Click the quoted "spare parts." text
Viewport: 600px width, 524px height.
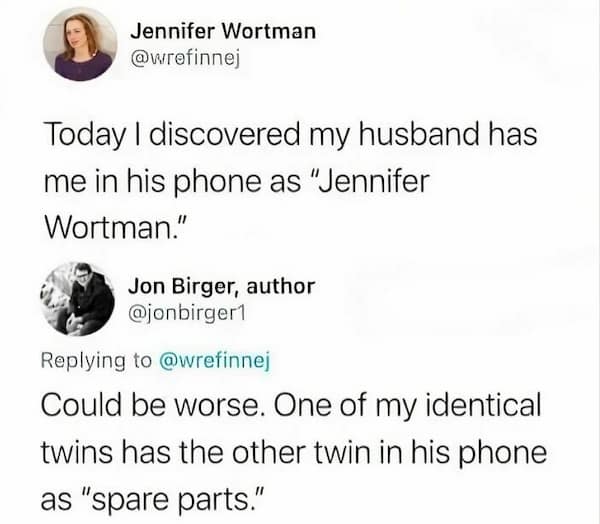click(x=171, y=500)
